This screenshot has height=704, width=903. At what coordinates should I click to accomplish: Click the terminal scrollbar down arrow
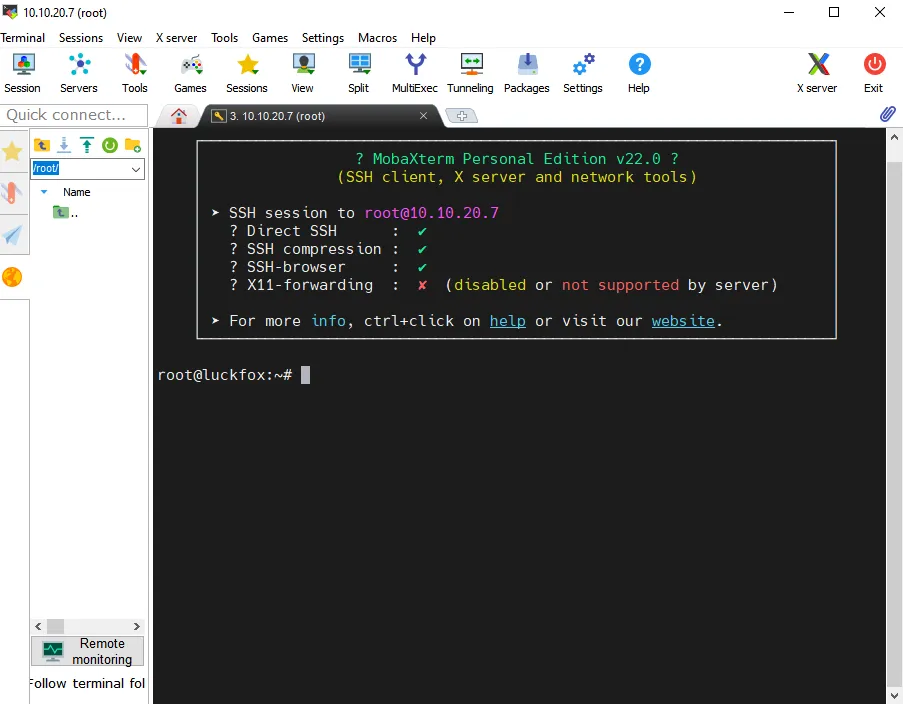tap(894, 695)
